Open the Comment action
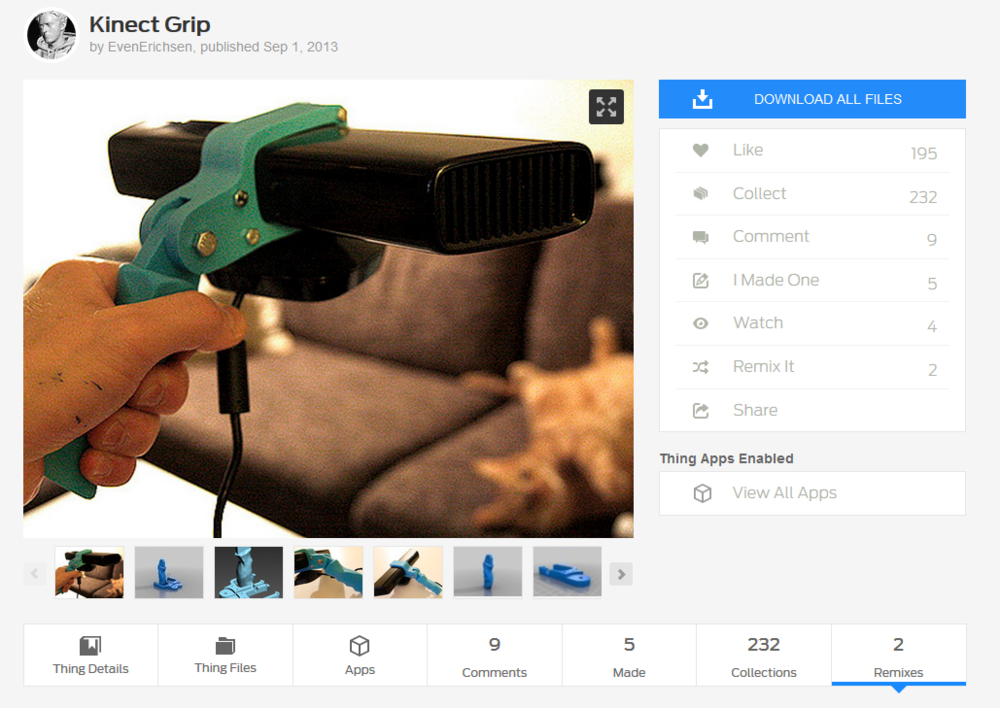This screenshot has height=708, width=1000. pyautogui.click(x=812, y=237)
